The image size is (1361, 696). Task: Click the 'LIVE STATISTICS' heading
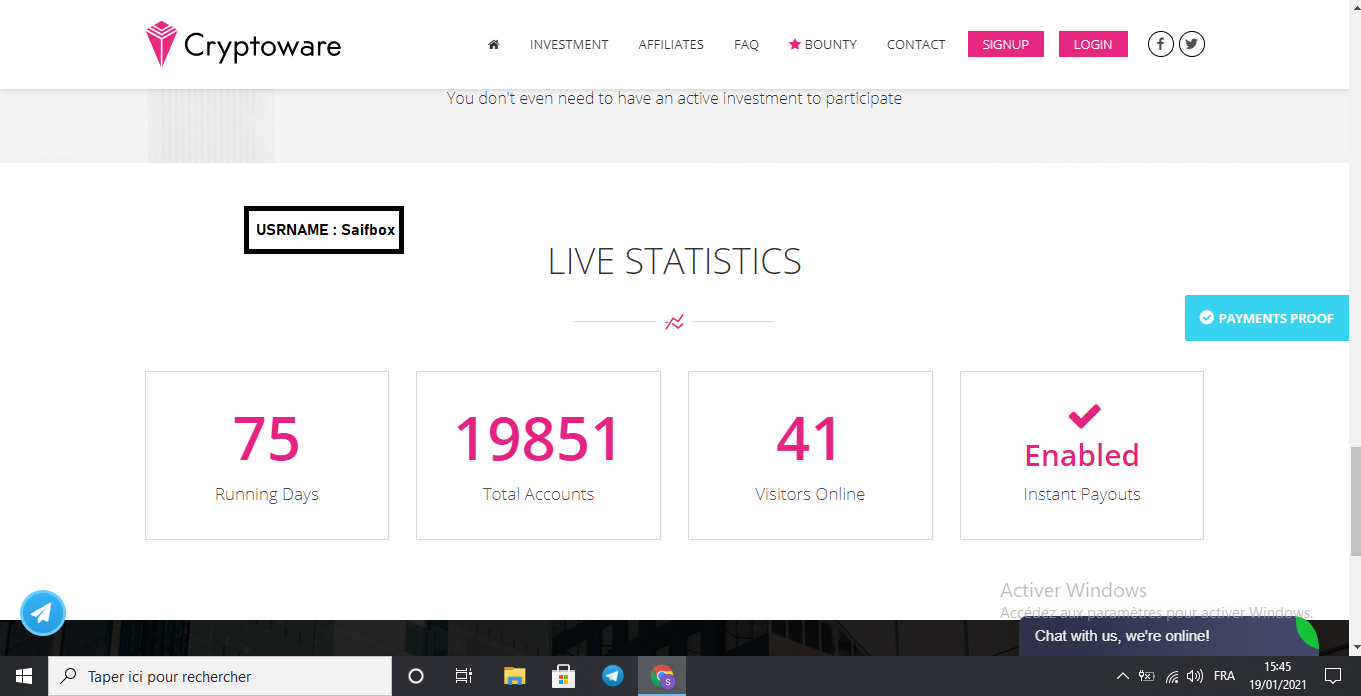pos(675,262)
